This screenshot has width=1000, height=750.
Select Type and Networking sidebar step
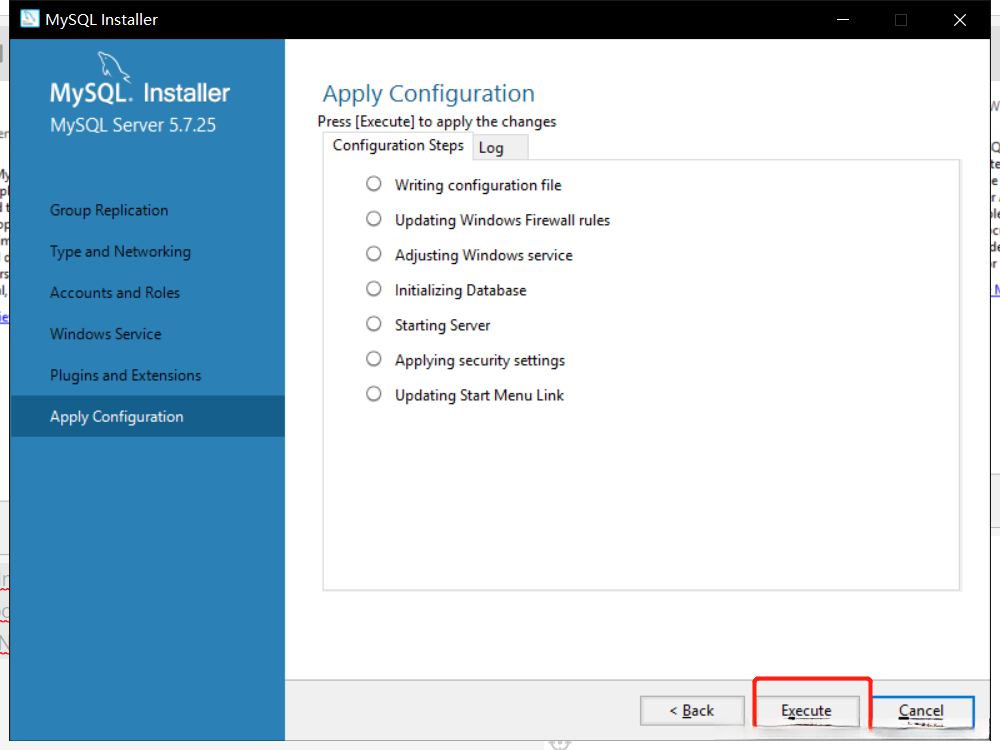point(120,252)
